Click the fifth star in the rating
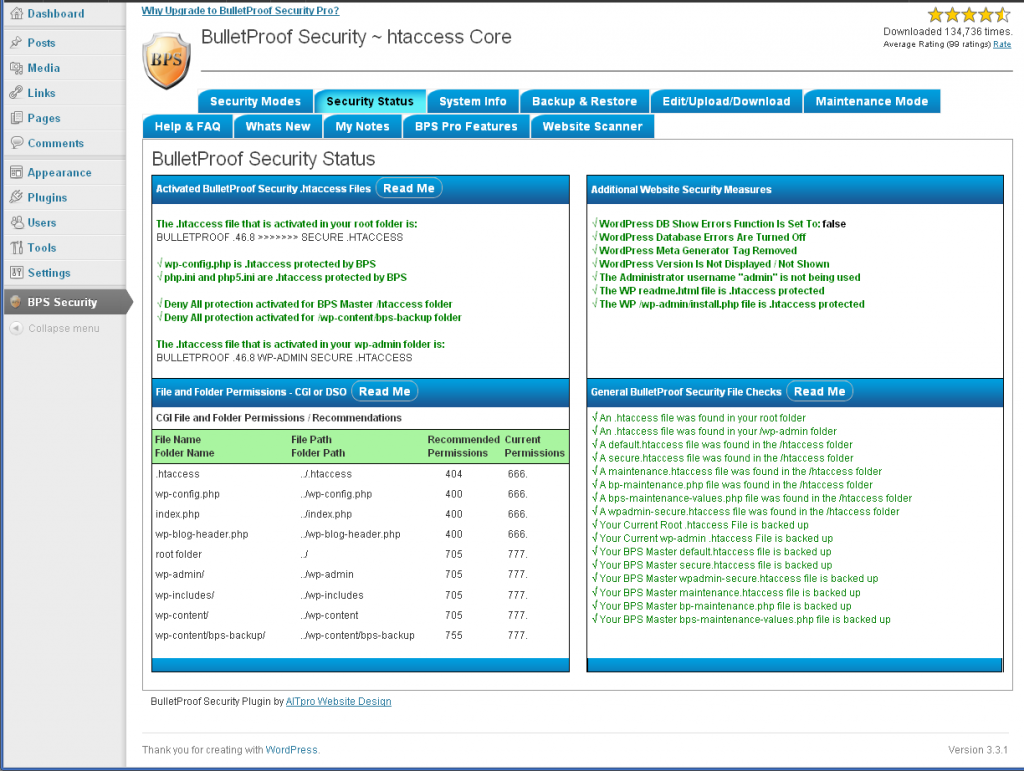1024x771 pixels. 1003,15
